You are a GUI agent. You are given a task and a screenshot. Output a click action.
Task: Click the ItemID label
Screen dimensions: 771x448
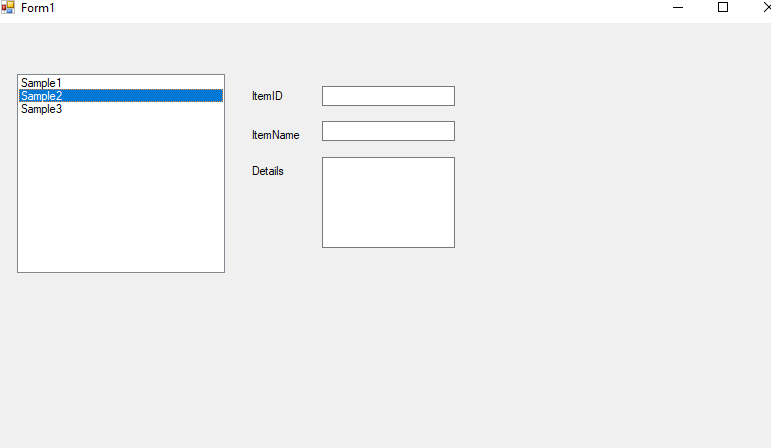click(x=267, y=96)
